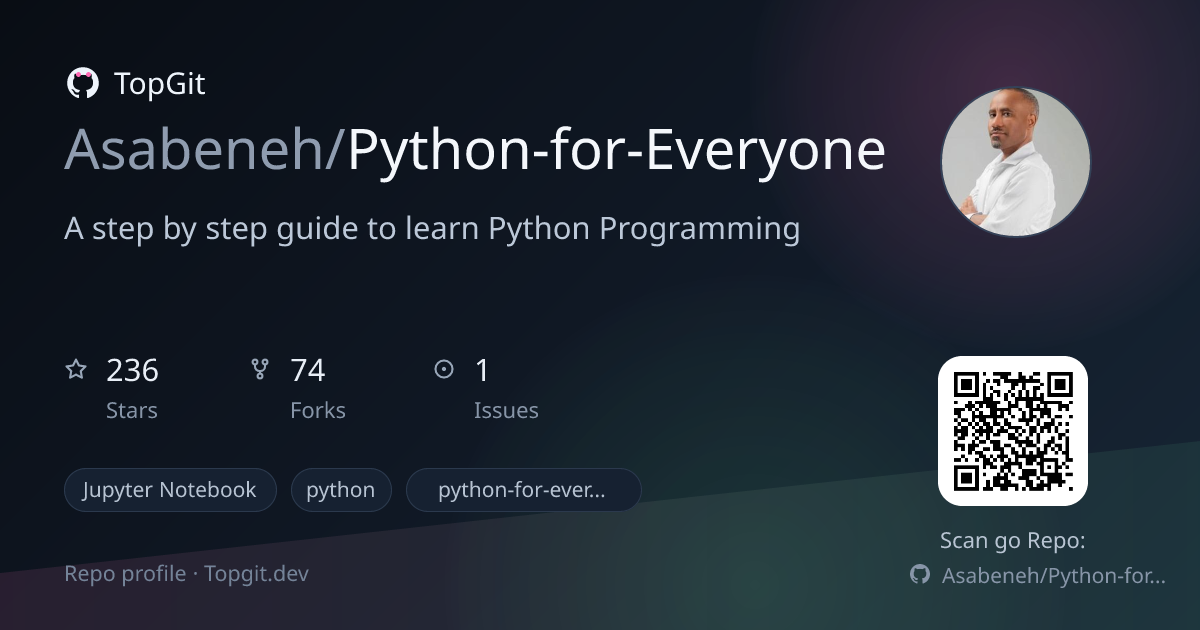Select the python-for-ever... topic tag
The image size is (1200, 630).
point(523,490)
